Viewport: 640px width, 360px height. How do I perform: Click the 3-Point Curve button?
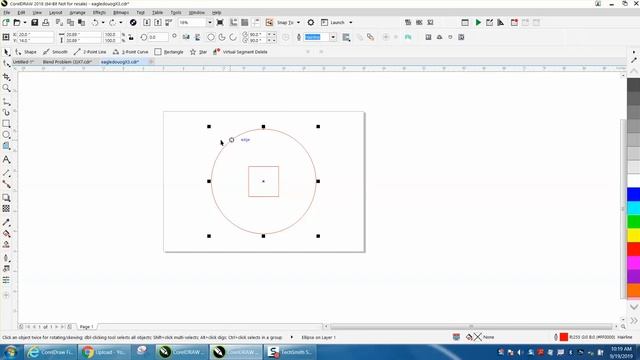pos(131,52)
